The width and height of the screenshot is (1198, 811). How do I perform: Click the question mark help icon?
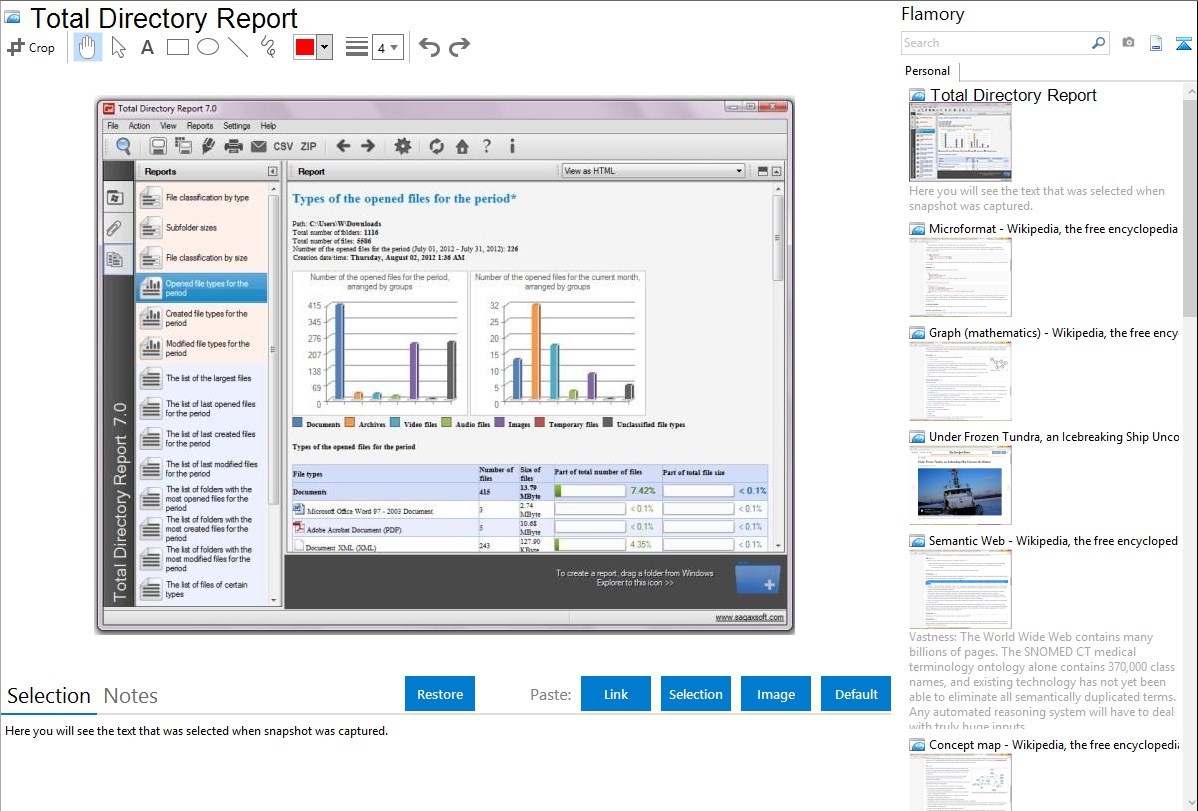pos(487,146)
